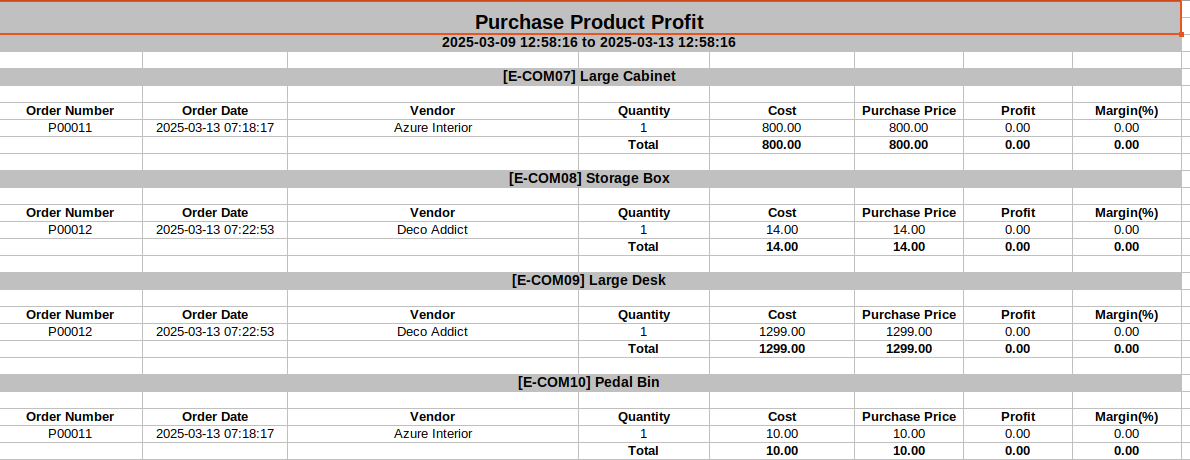1190x460 pixels.
Task: Select the 'Quantity' header in the Storage Box section
Action: click(643, 213)
